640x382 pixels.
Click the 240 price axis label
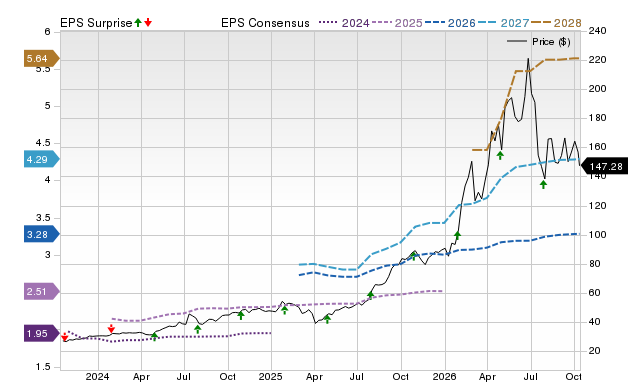pos(597,31)
